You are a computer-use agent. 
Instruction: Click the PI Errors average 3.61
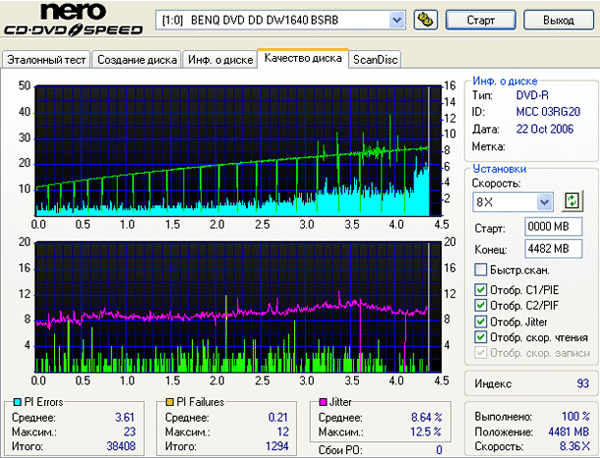[x=125, y=417]
